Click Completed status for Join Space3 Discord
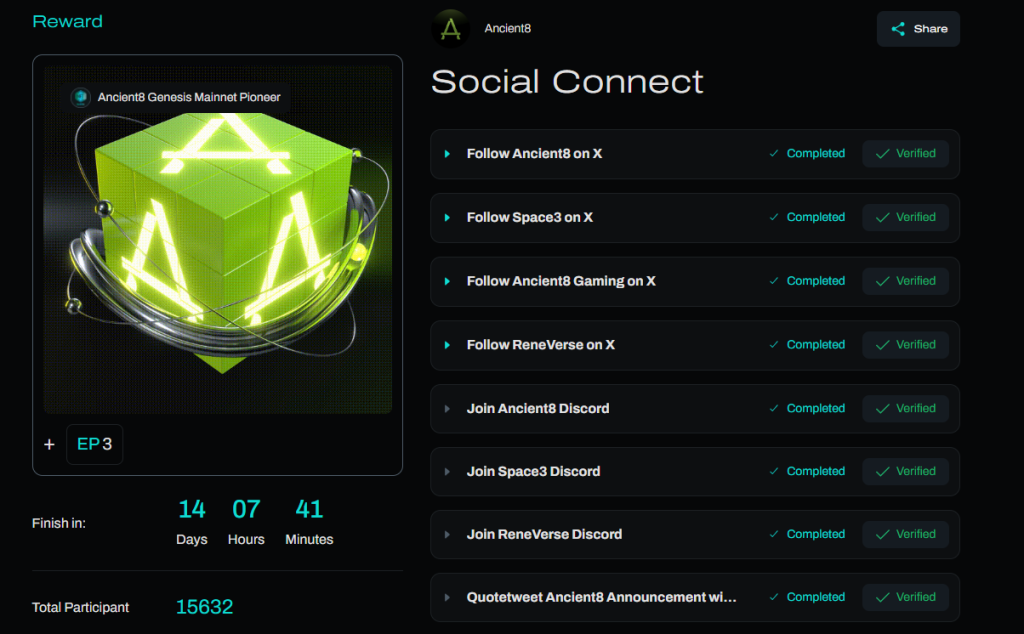The height and width of the screenshot is (634, 1024). point(807,471)
